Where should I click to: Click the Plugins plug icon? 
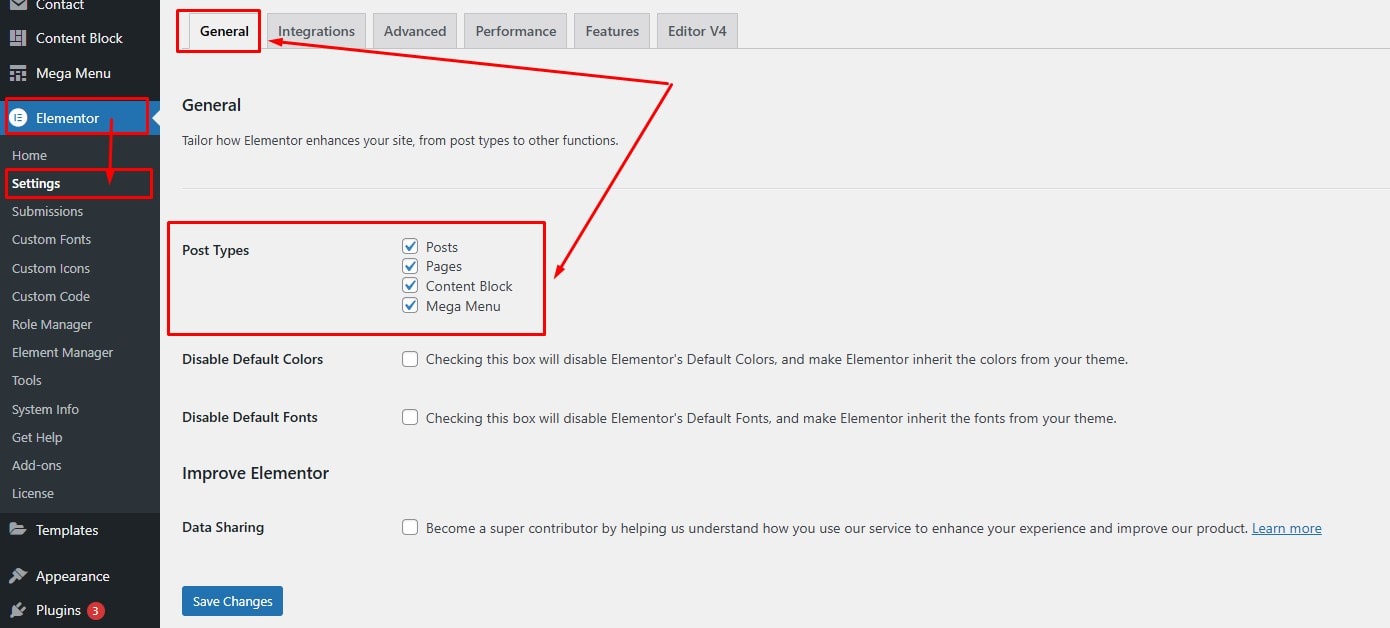click(18, 610)
